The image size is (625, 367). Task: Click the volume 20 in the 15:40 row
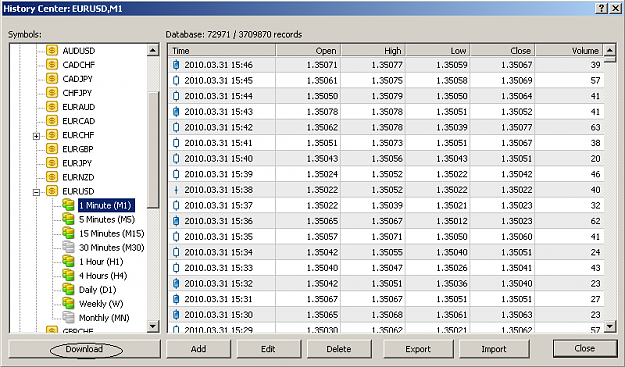click(595, 159)
